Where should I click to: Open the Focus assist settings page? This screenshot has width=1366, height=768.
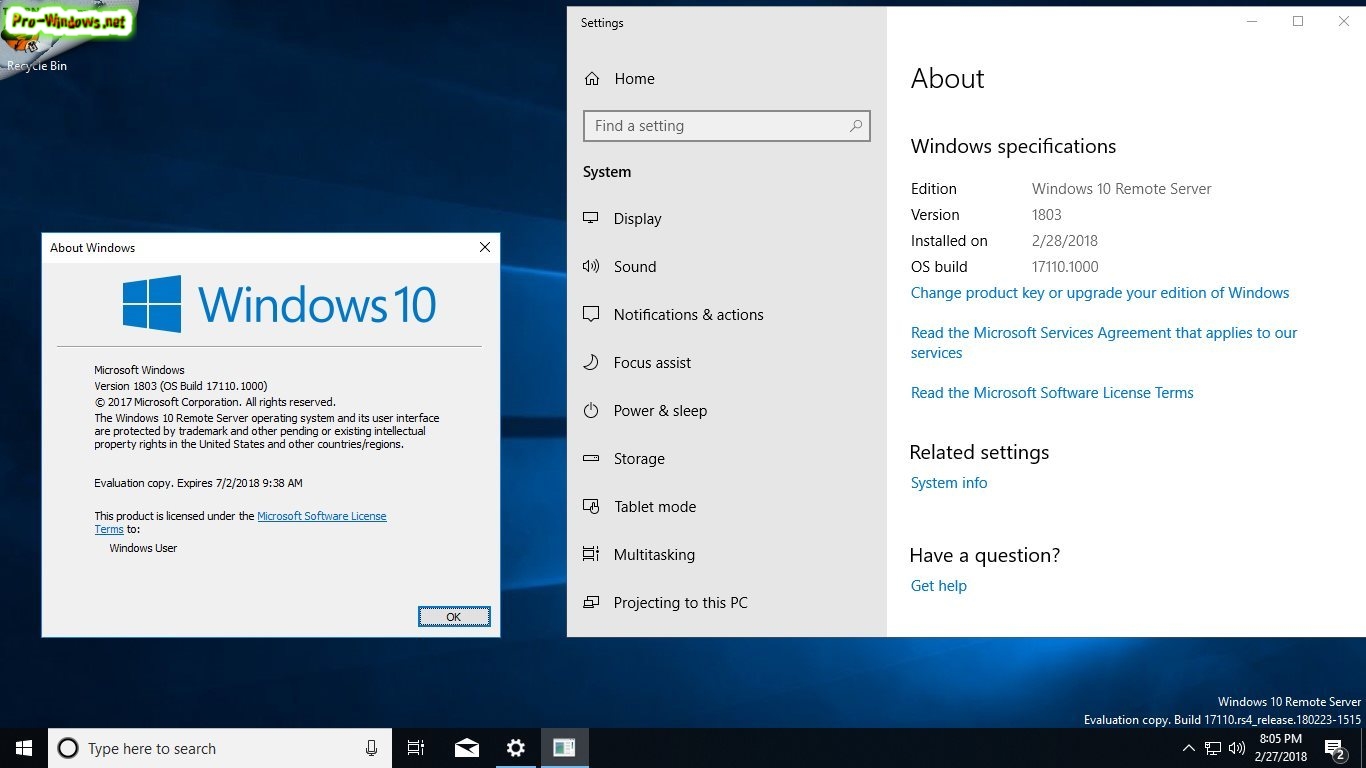652,363
